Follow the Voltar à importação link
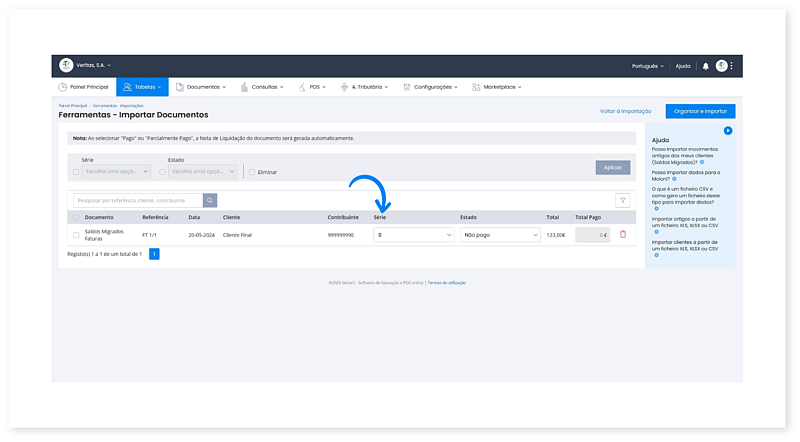800x442 pixels. 625,111
